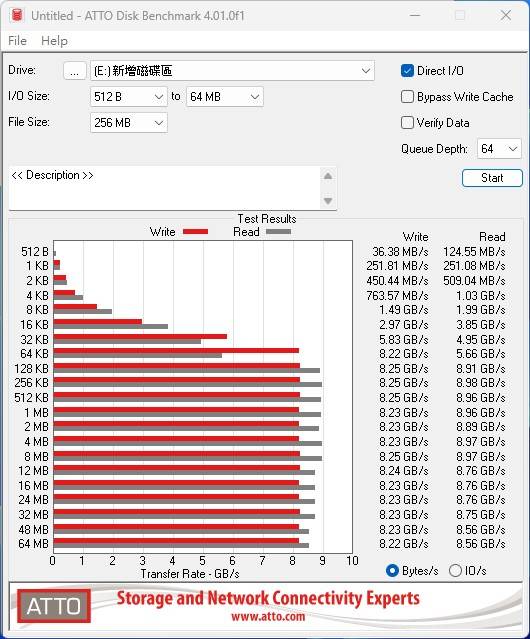Click the 512 B row label
530x639 pixels.
[x=35, y=252]
